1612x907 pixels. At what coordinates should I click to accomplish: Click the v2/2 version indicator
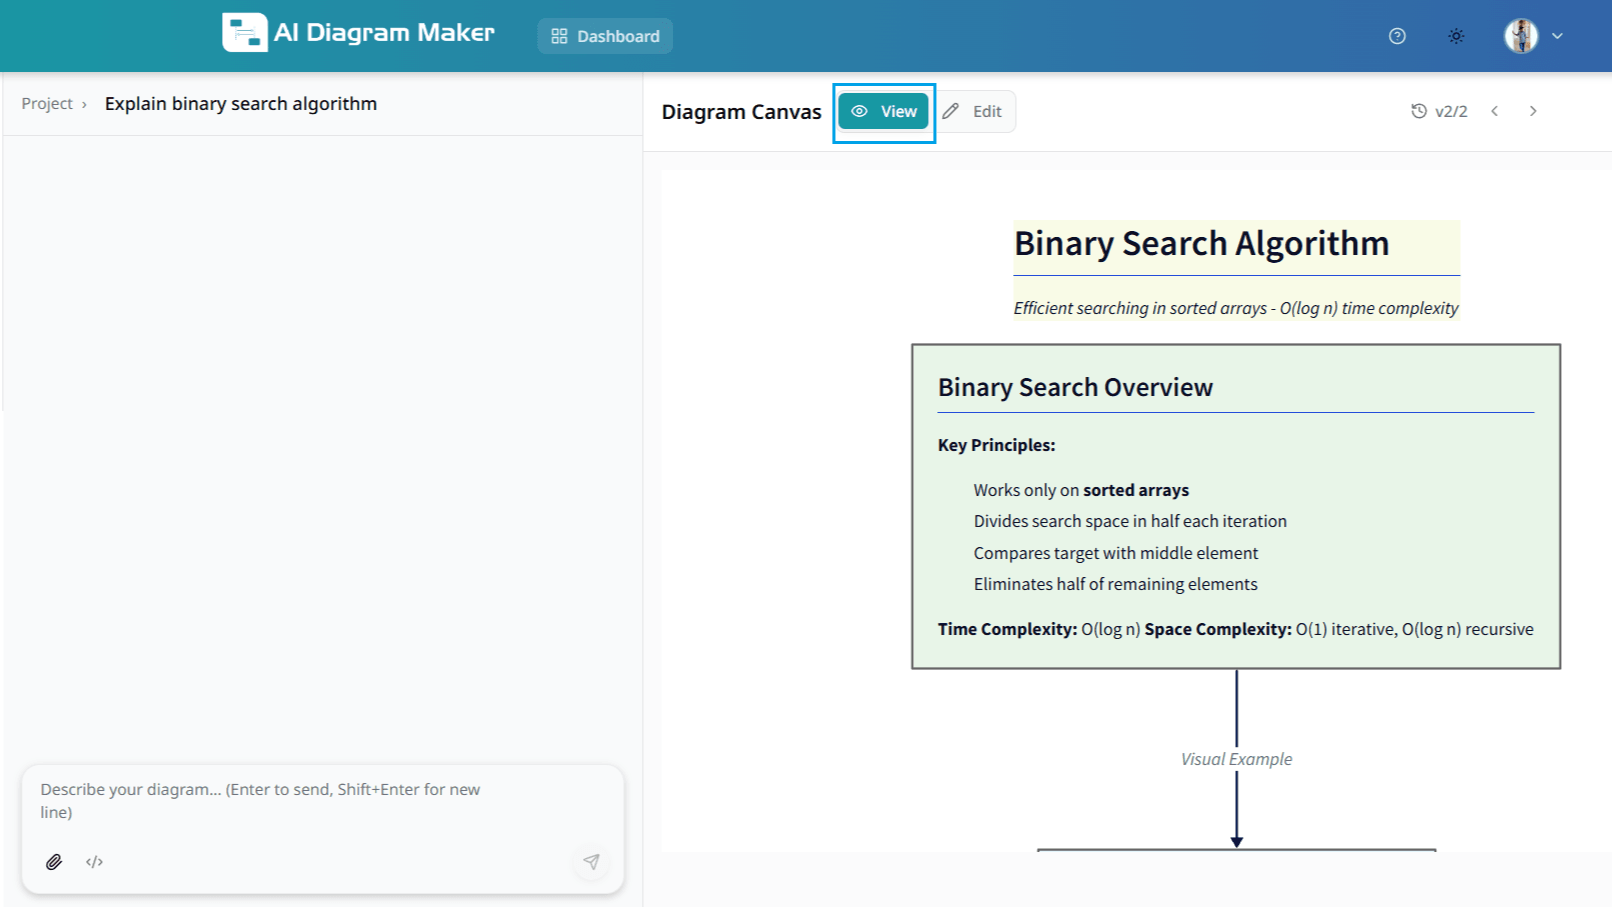coord(1450,110)
